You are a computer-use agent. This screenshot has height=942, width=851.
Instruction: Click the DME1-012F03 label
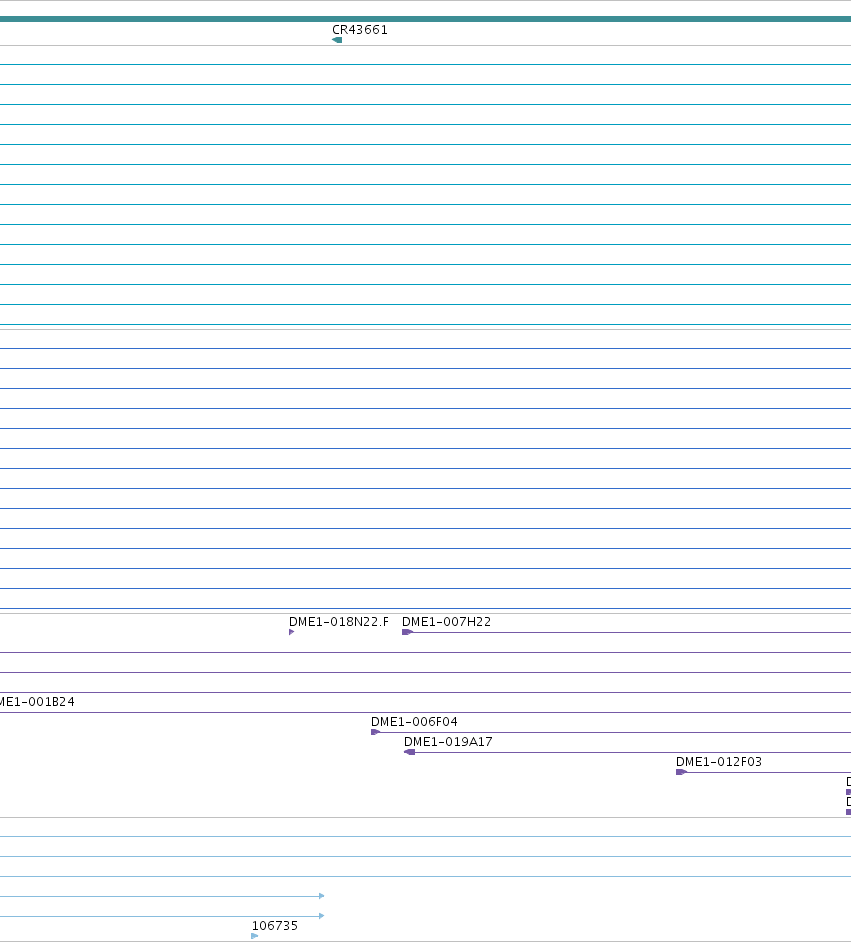(x=719, y=762)
